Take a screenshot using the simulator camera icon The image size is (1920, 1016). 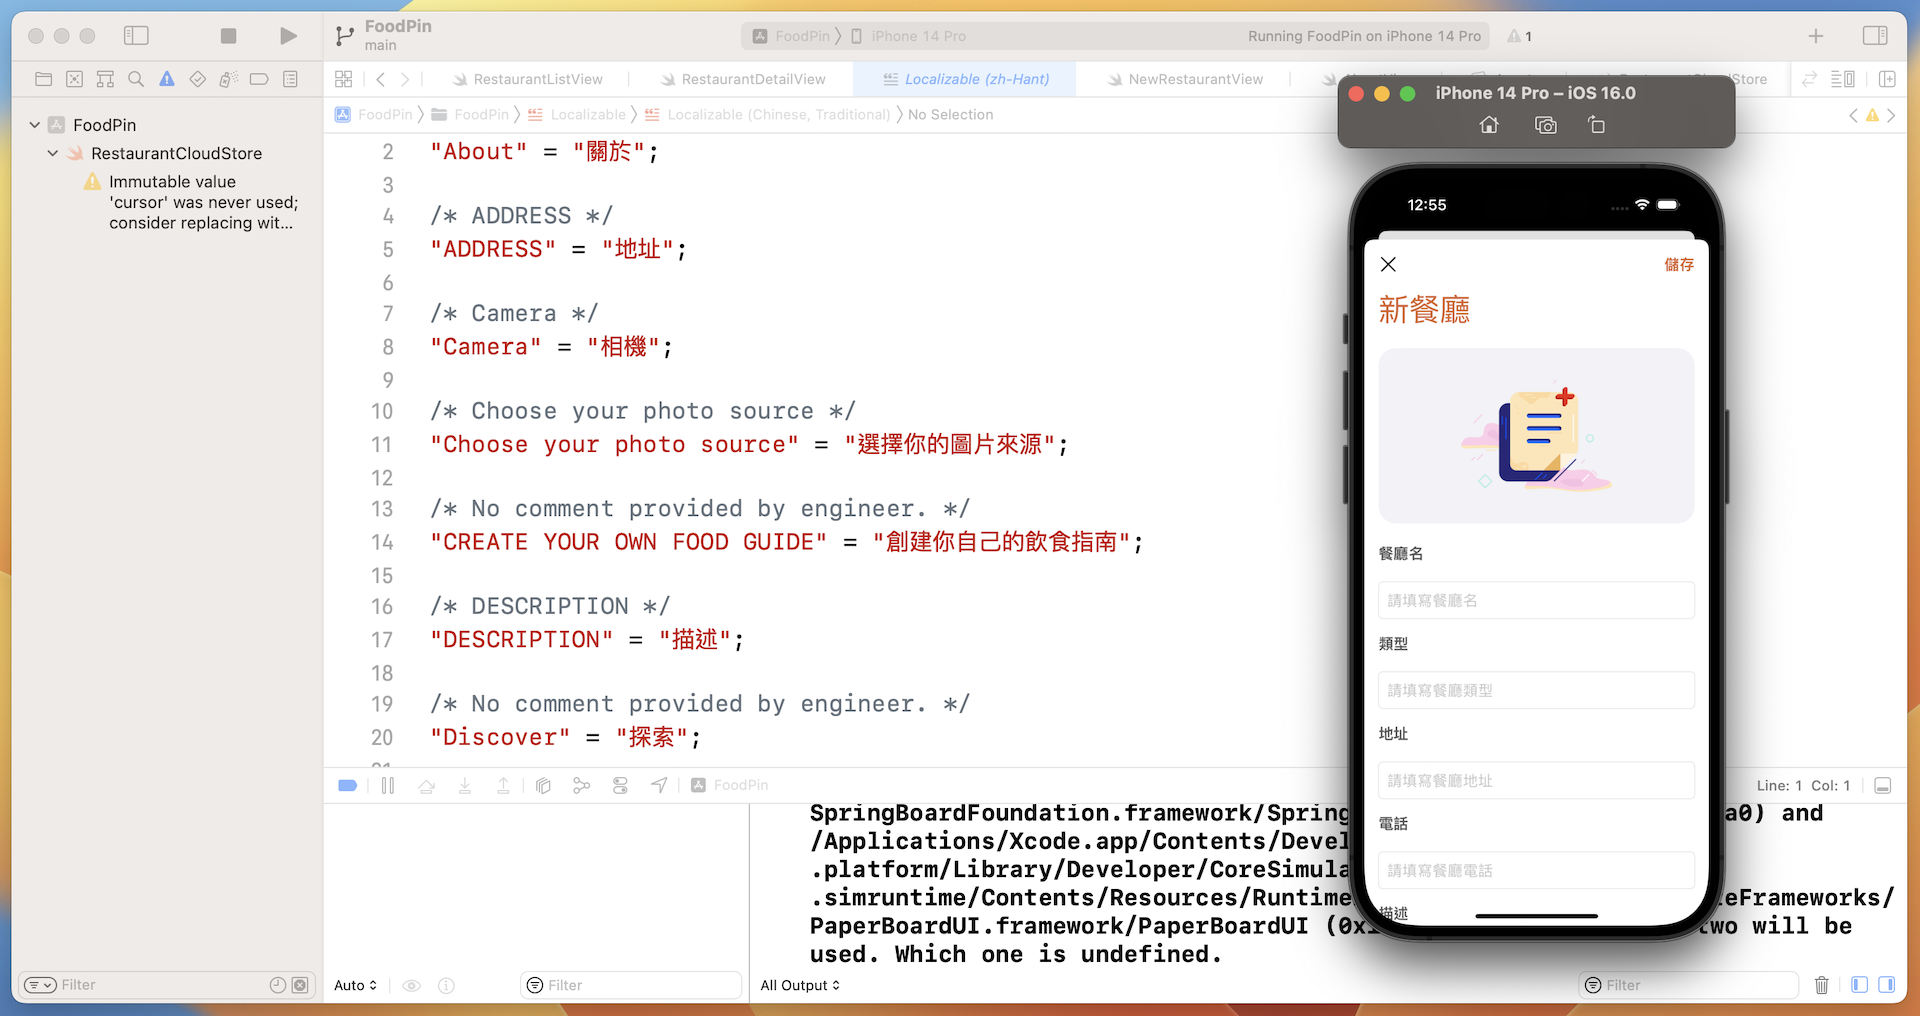click(x=1545, y=124)
